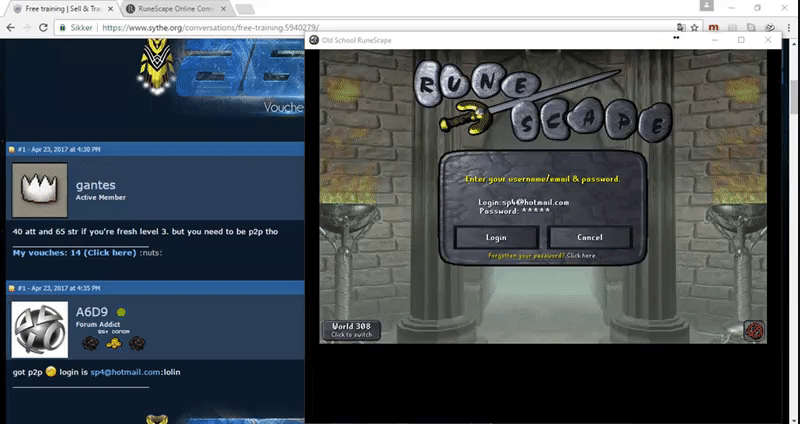This screenshot has width=800, height=424.
Task: Click the globe extension icon in Chrome toolbar
Action: (x=770, y=28)
